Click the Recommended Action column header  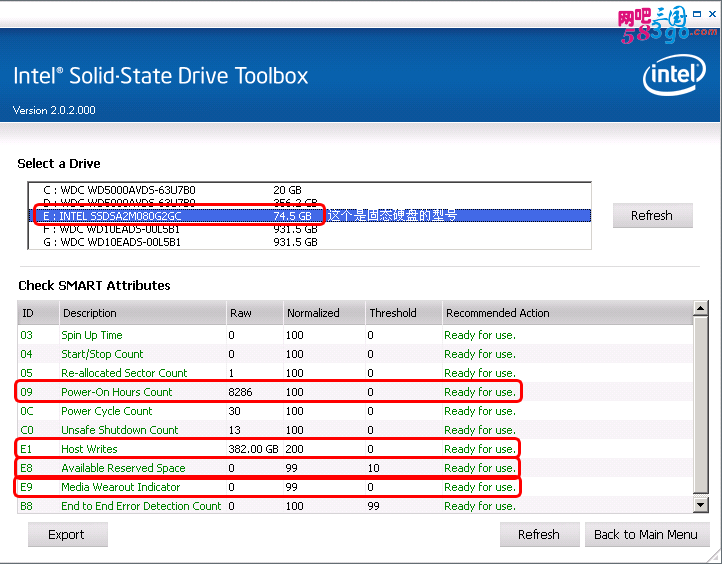tap(568, 313)
